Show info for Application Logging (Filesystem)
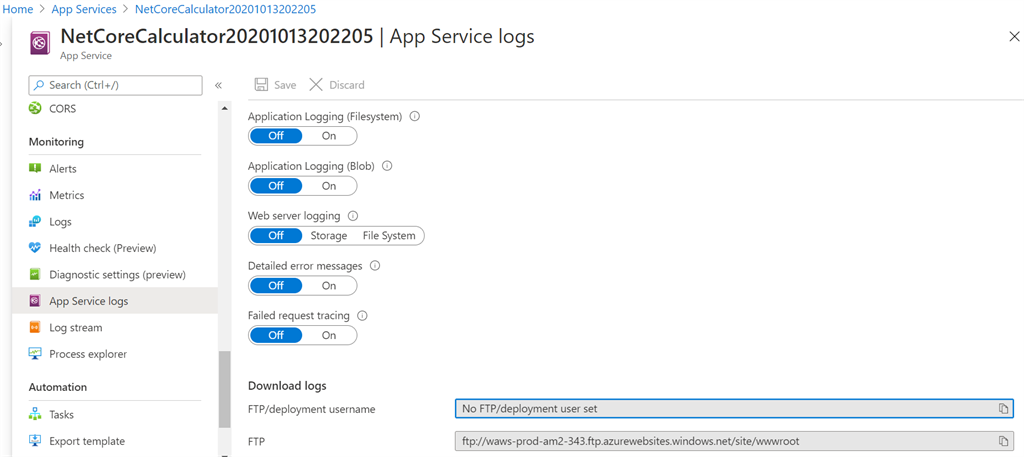 point(414,116)
